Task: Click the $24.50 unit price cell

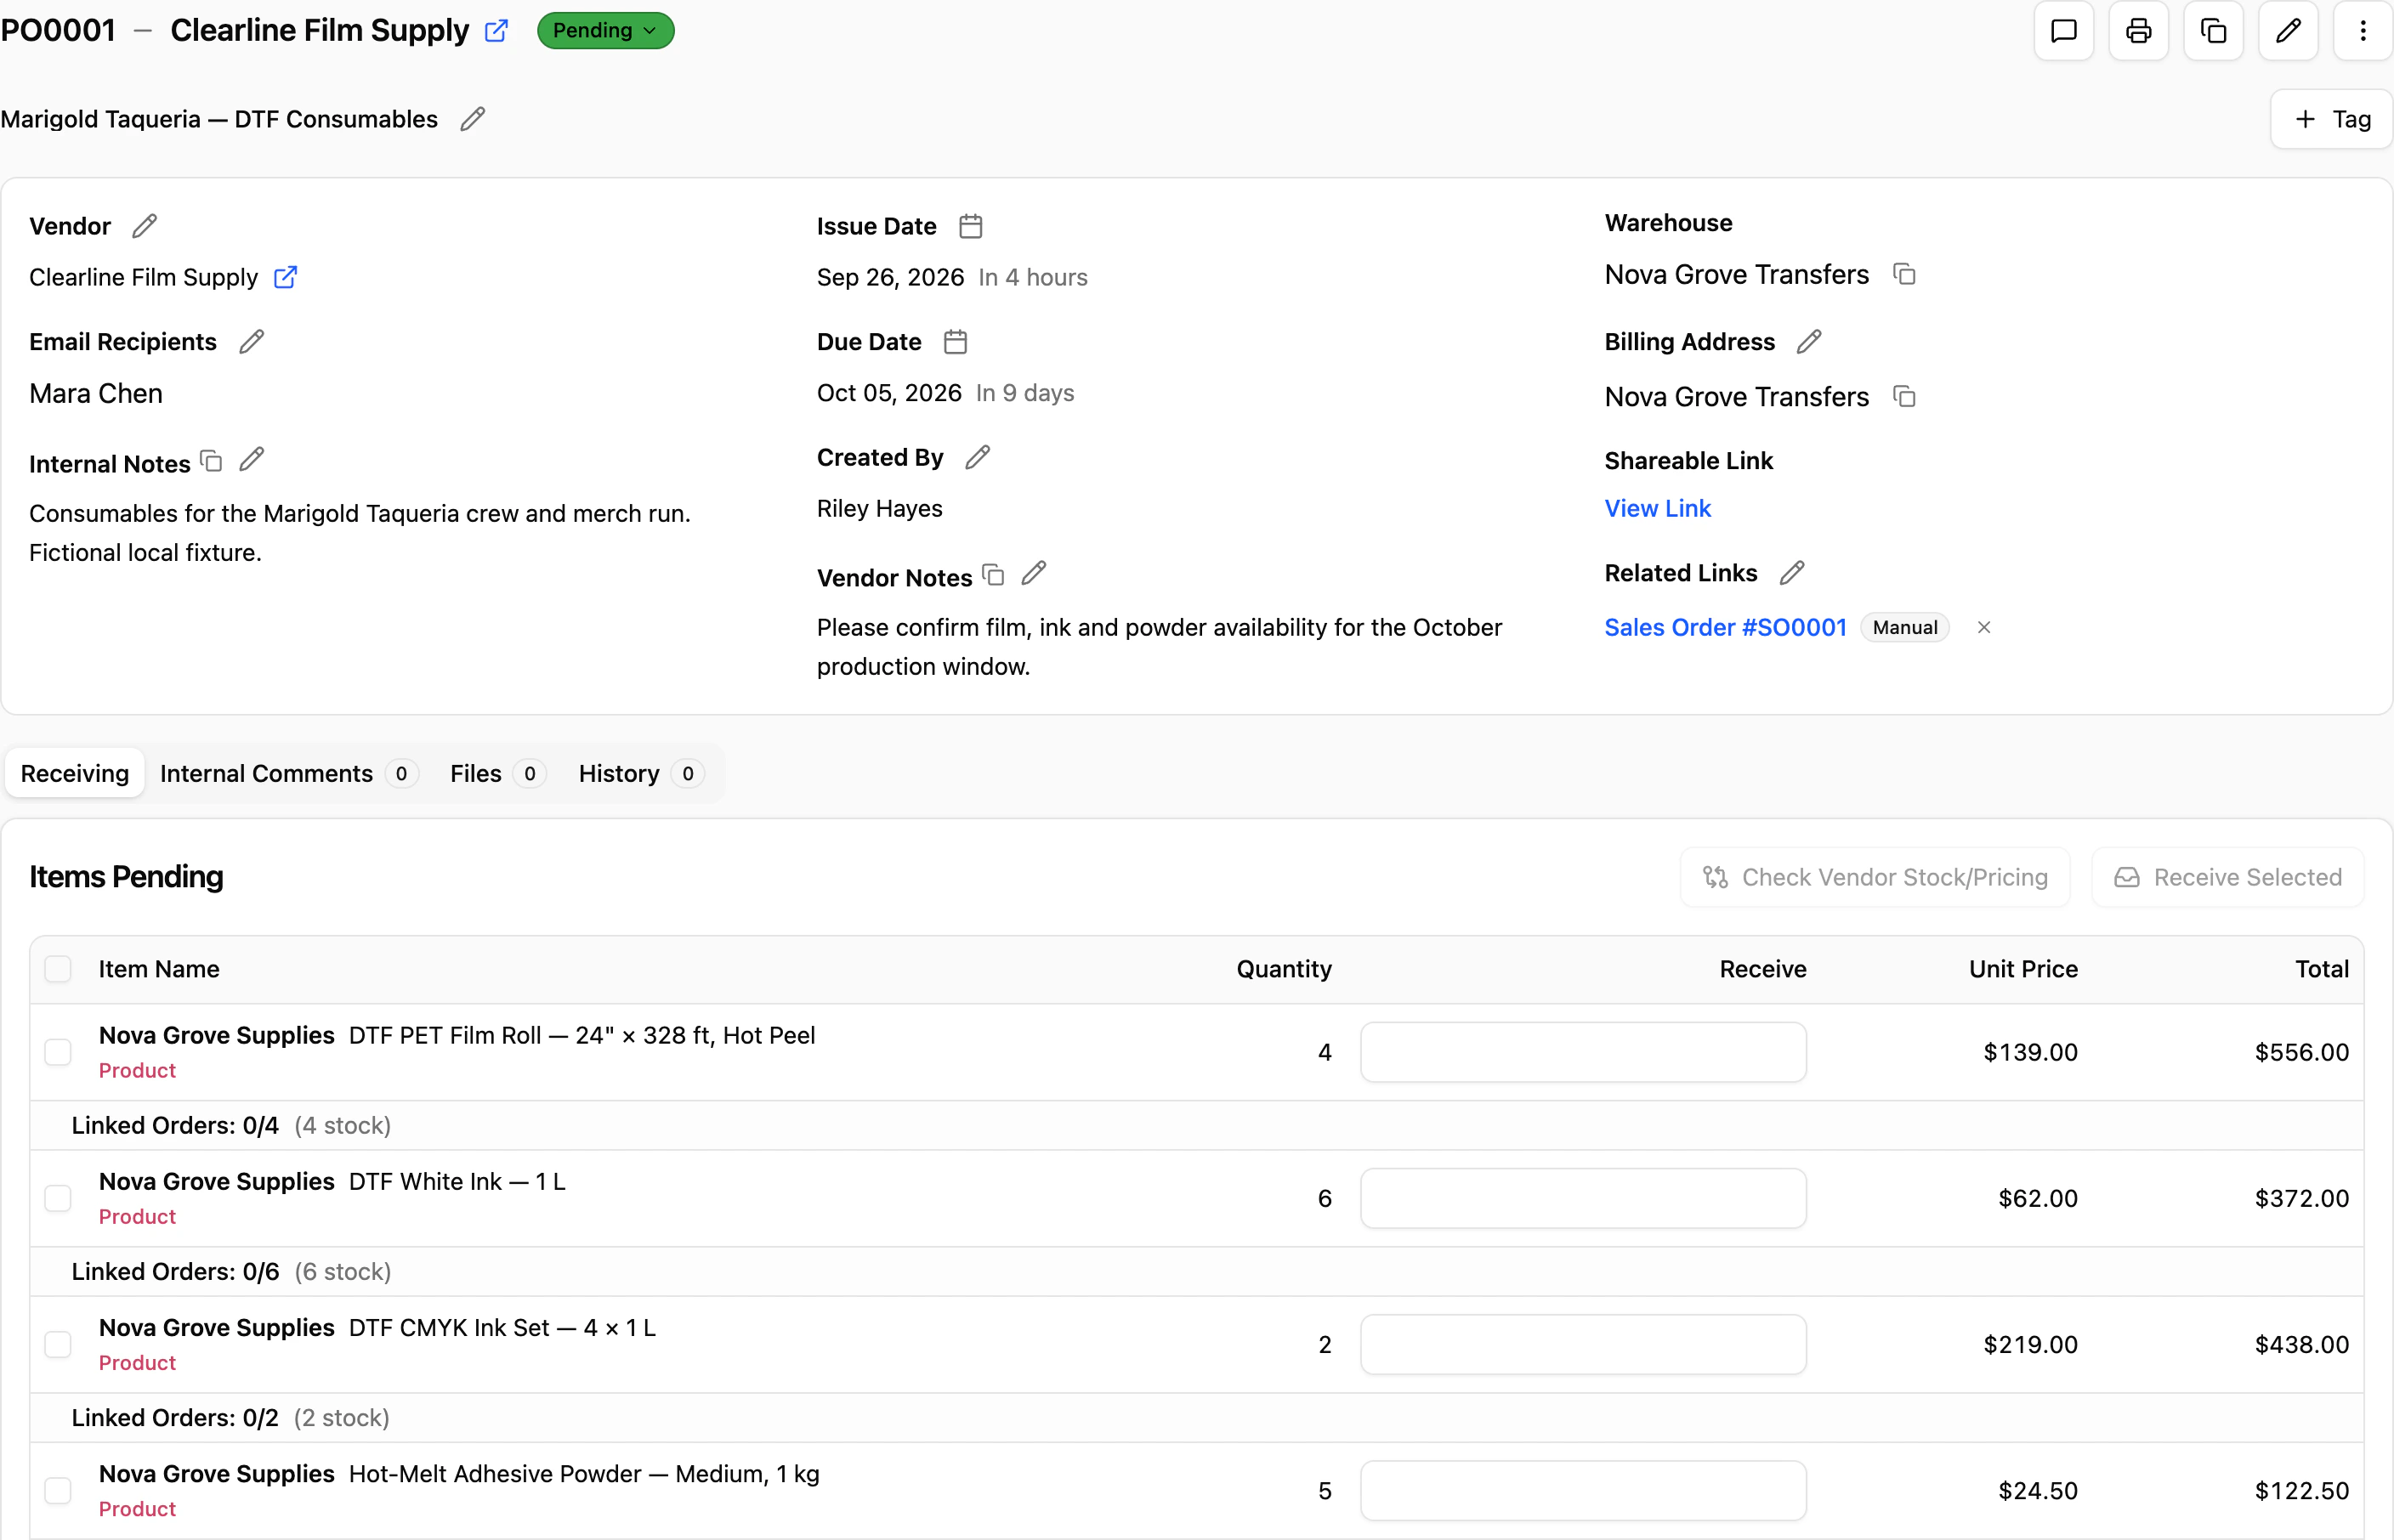Action: [x=2037, y=1491]
